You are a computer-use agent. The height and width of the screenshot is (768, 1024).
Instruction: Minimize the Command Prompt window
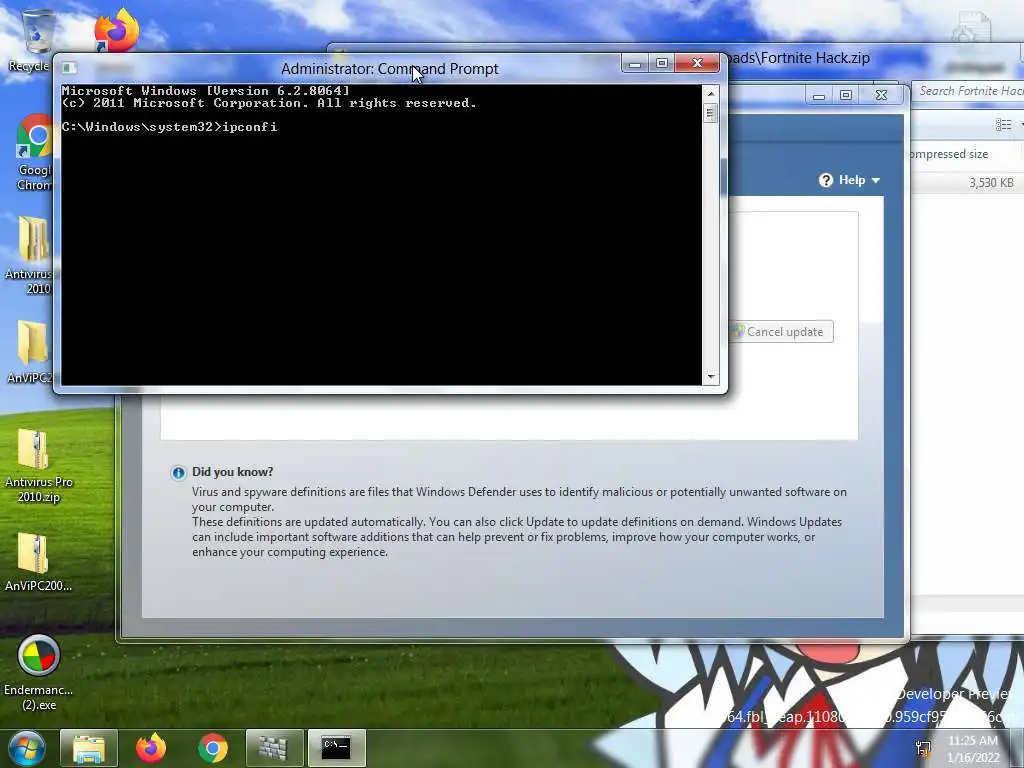pos(634,63)
